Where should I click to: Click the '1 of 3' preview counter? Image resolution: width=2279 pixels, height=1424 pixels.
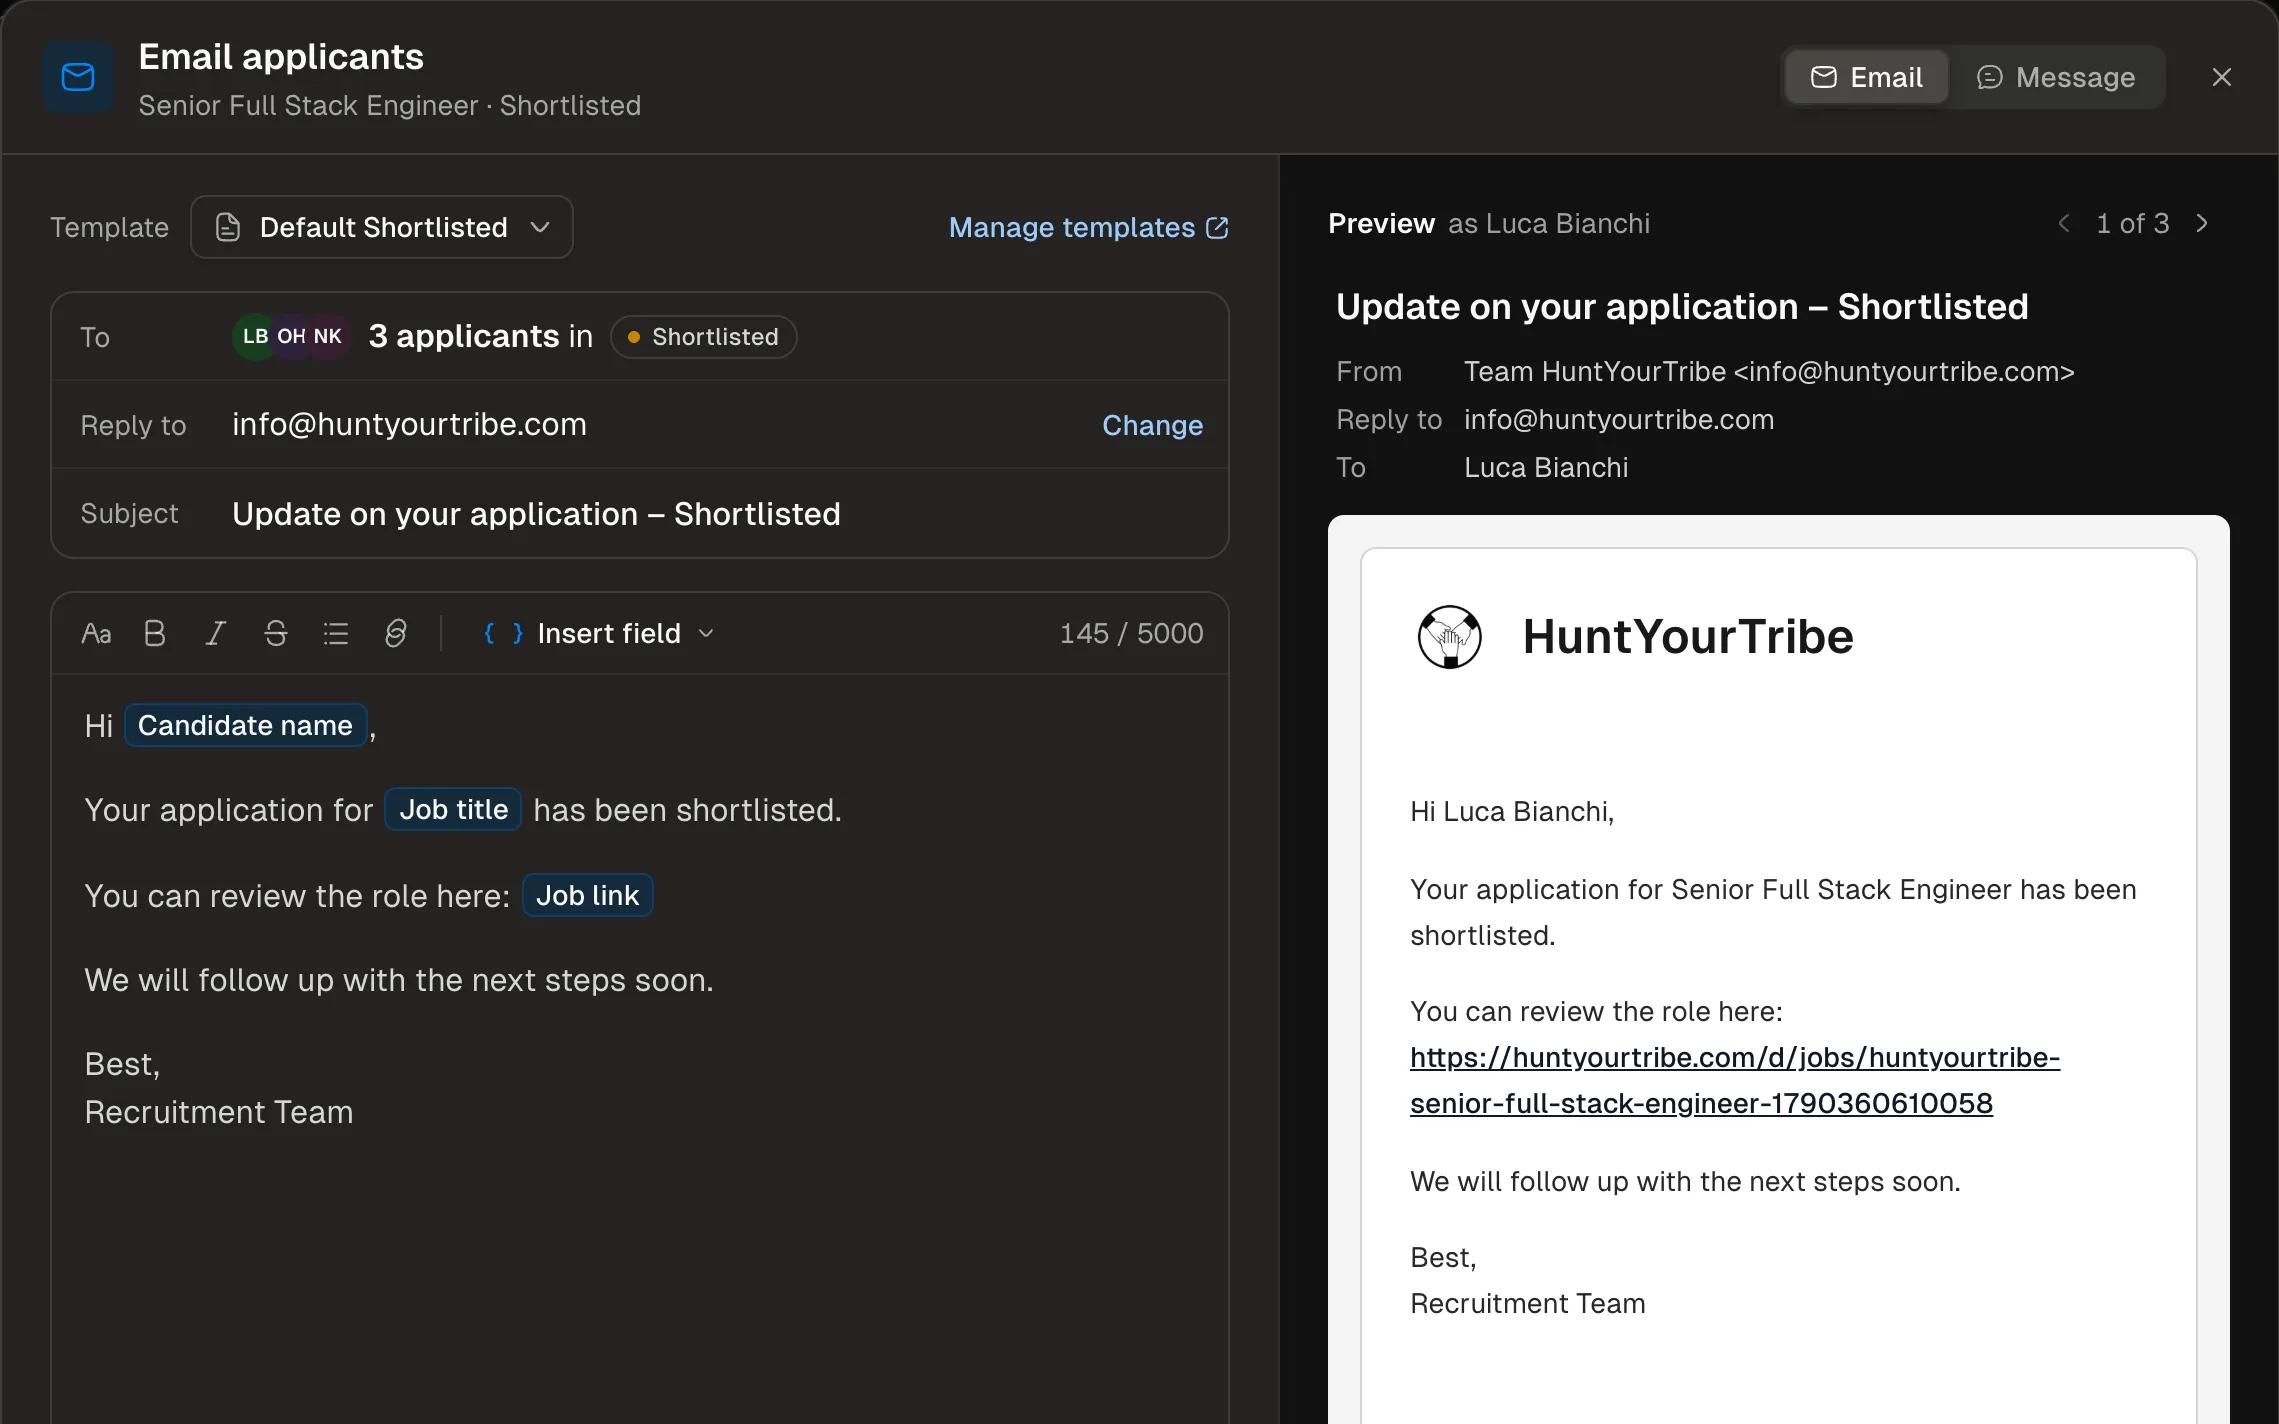(2133, 224)
